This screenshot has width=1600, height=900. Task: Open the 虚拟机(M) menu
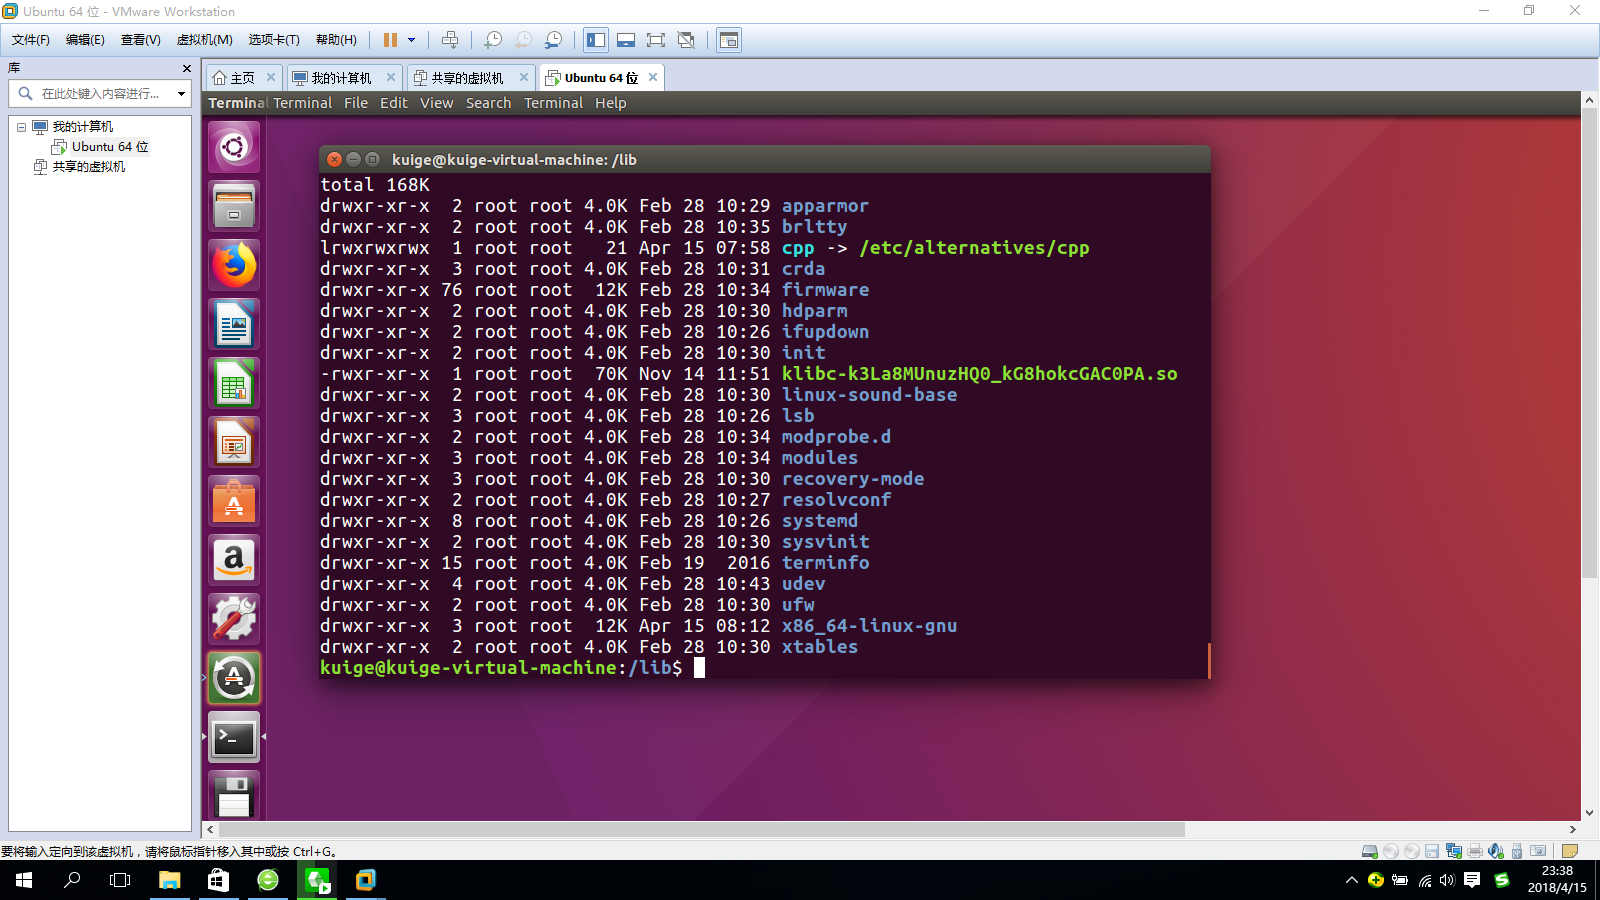click(205, 40)
